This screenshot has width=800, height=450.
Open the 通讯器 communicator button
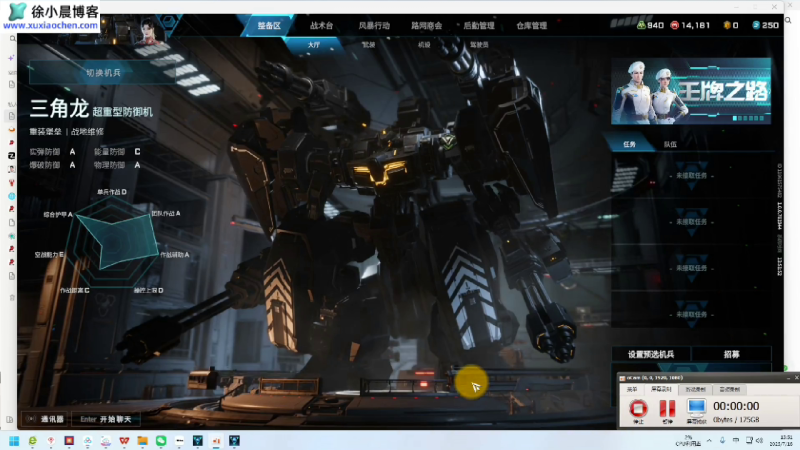(x=45, y=419)
